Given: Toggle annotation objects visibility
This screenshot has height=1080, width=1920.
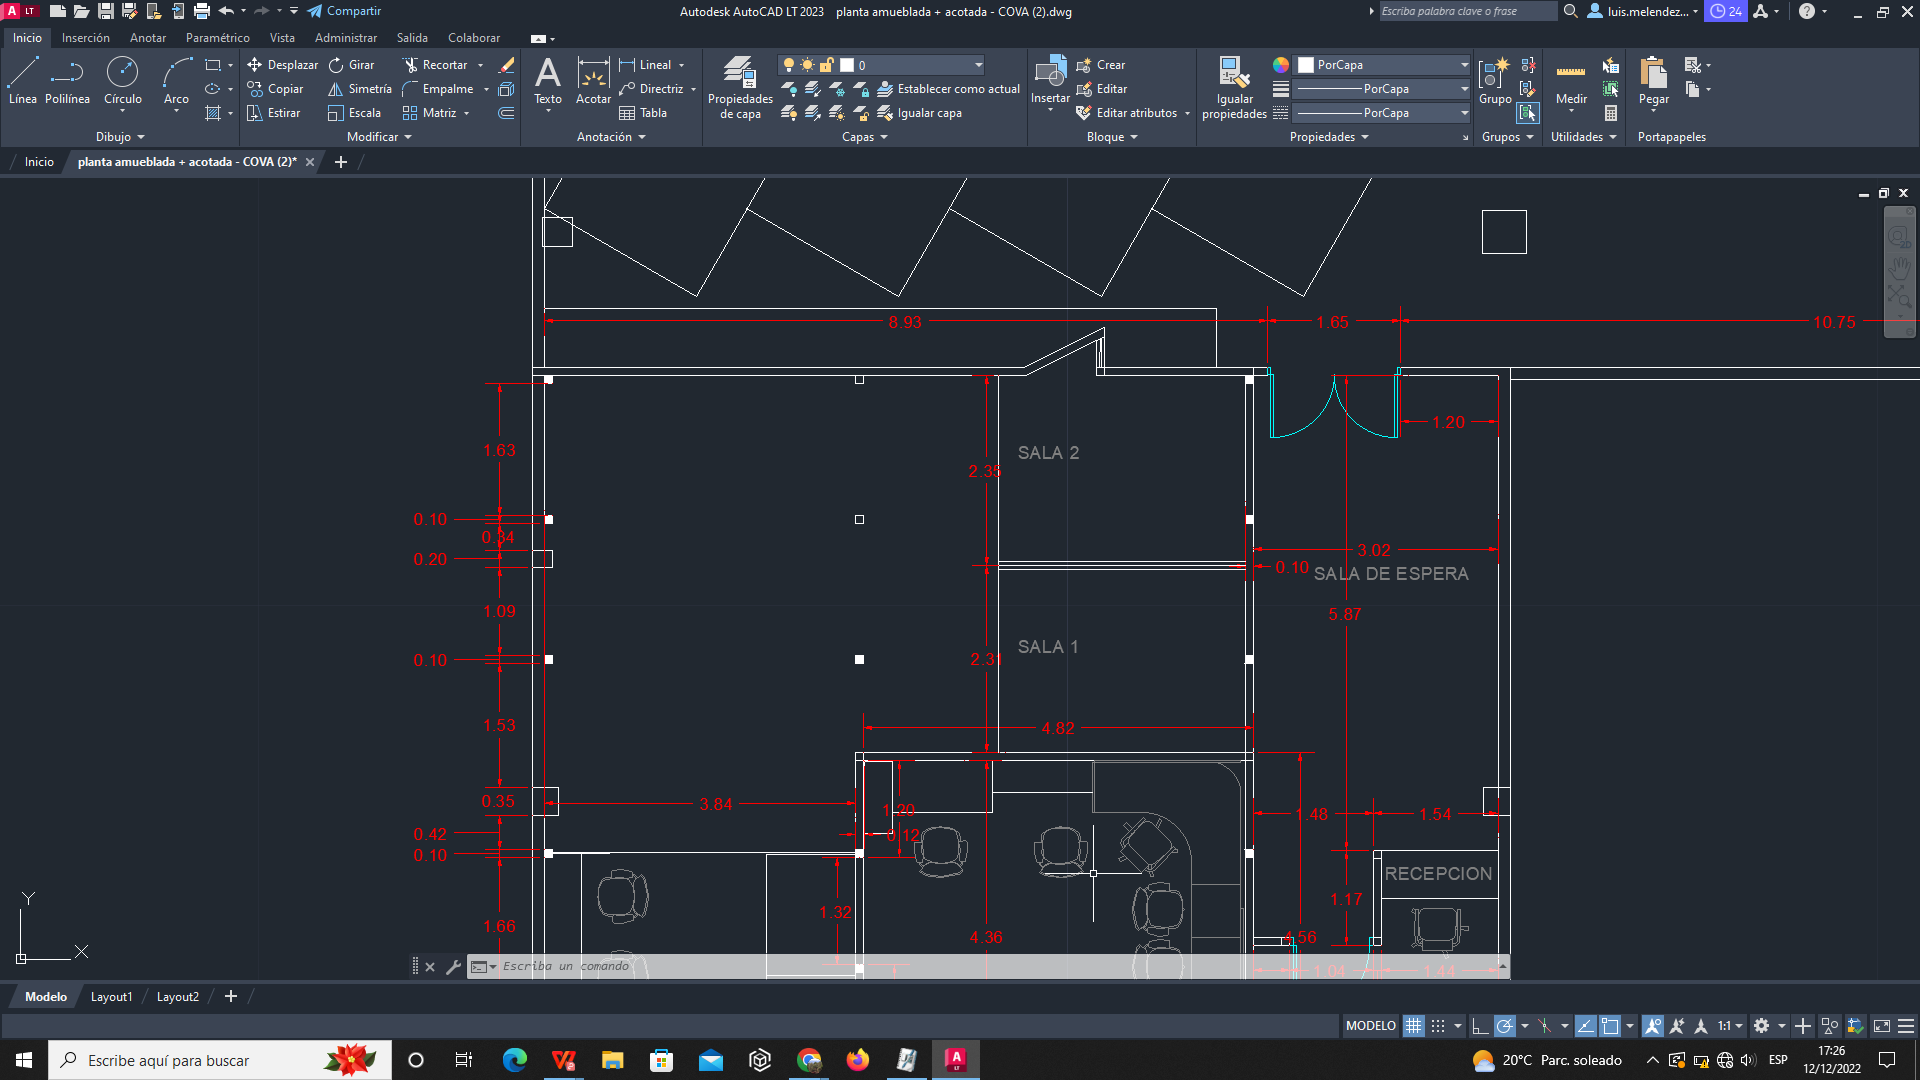Looking at the screenshot, I should (x=1653, y=1026).
